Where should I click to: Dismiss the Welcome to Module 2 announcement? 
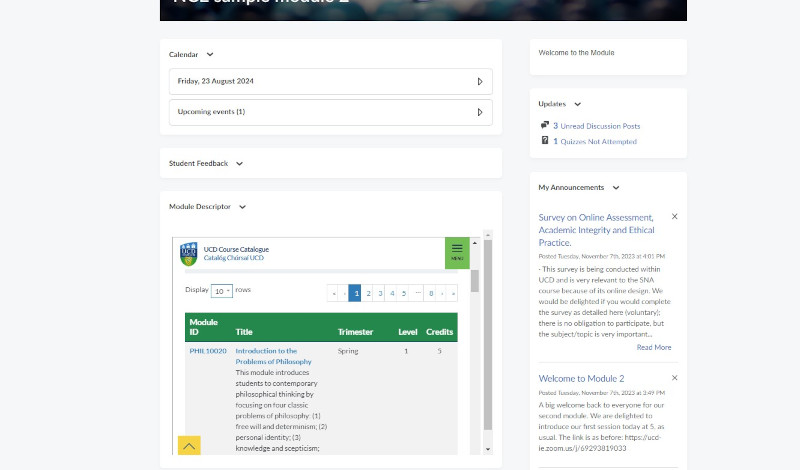pyautogui.click(x=674, y=378)
